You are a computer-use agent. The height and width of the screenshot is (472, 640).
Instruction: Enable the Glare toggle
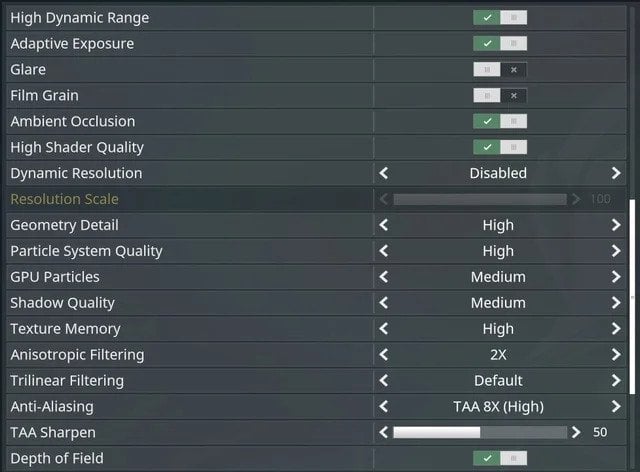(x=499, y=70)
